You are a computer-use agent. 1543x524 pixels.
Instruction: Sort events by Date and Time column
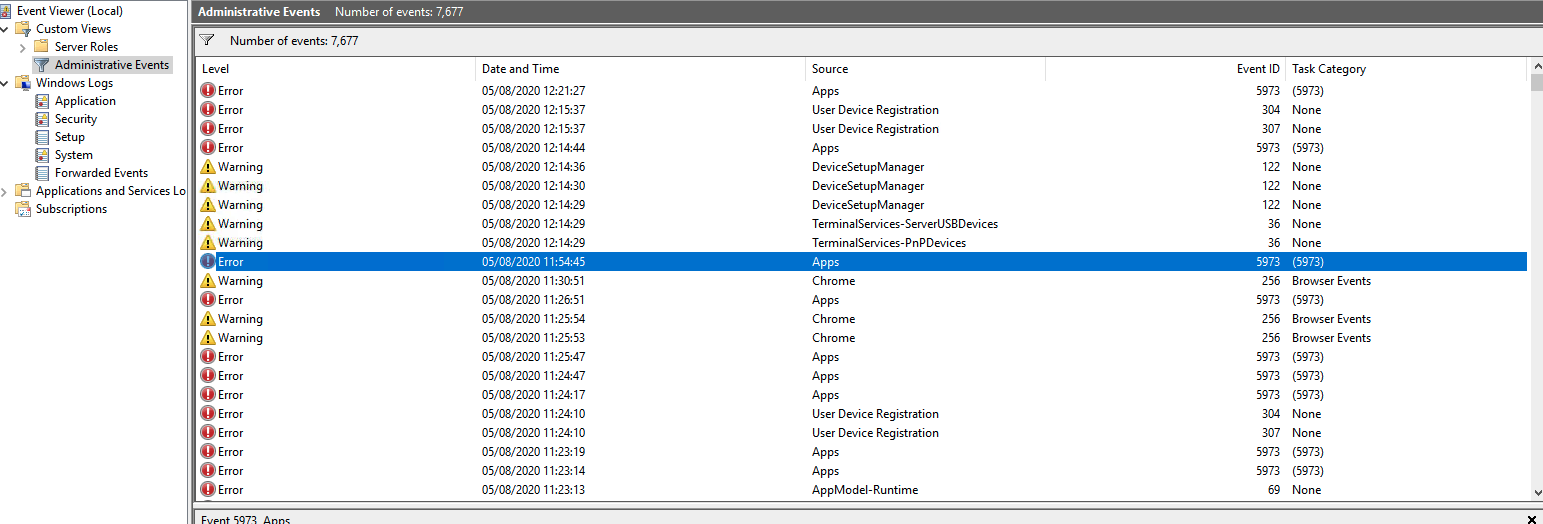[x=640, y=69]
